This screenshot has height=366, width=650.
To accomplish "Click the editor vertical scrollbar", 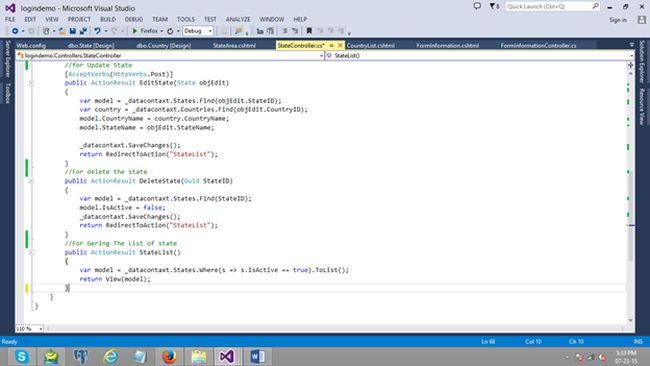I will (x=631, y=196).
